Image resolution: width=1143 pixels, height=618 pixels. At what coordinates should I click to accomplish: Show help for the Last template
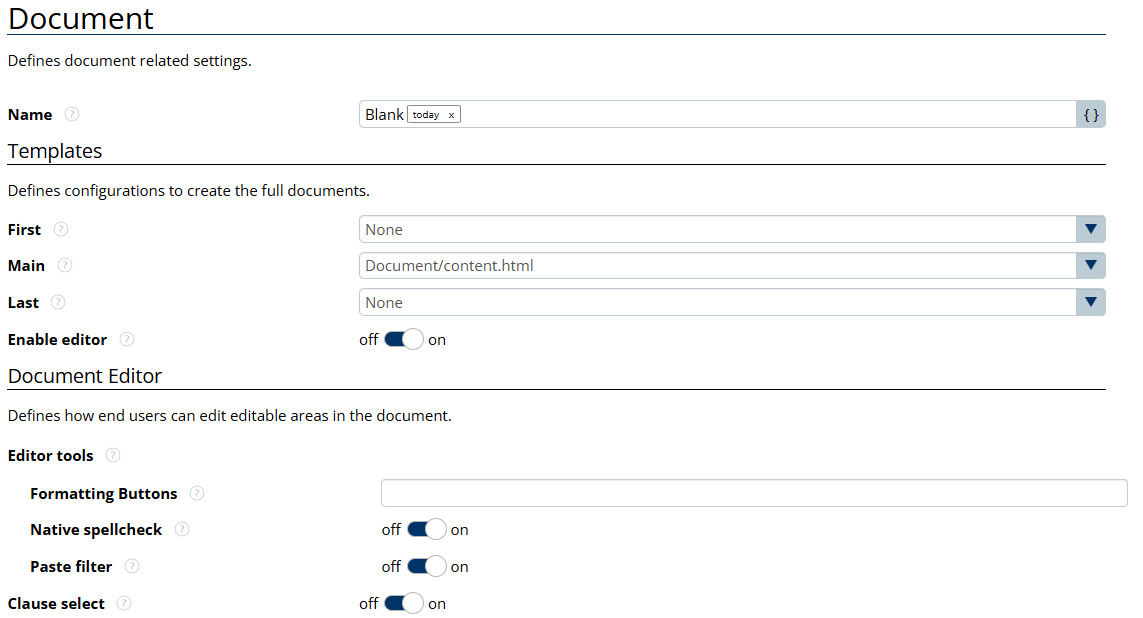coord(58,302)
